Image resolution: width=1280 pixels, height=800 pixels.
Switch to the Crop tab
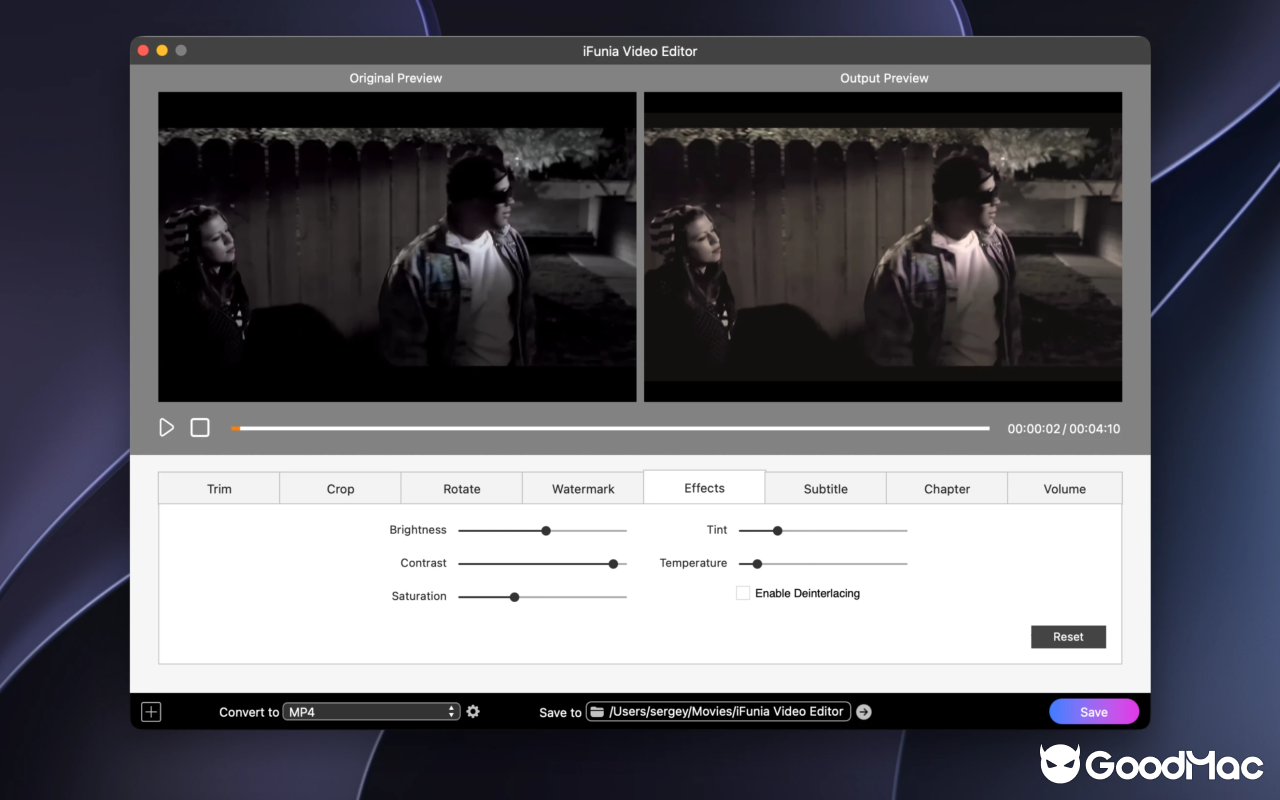(340, 489)
